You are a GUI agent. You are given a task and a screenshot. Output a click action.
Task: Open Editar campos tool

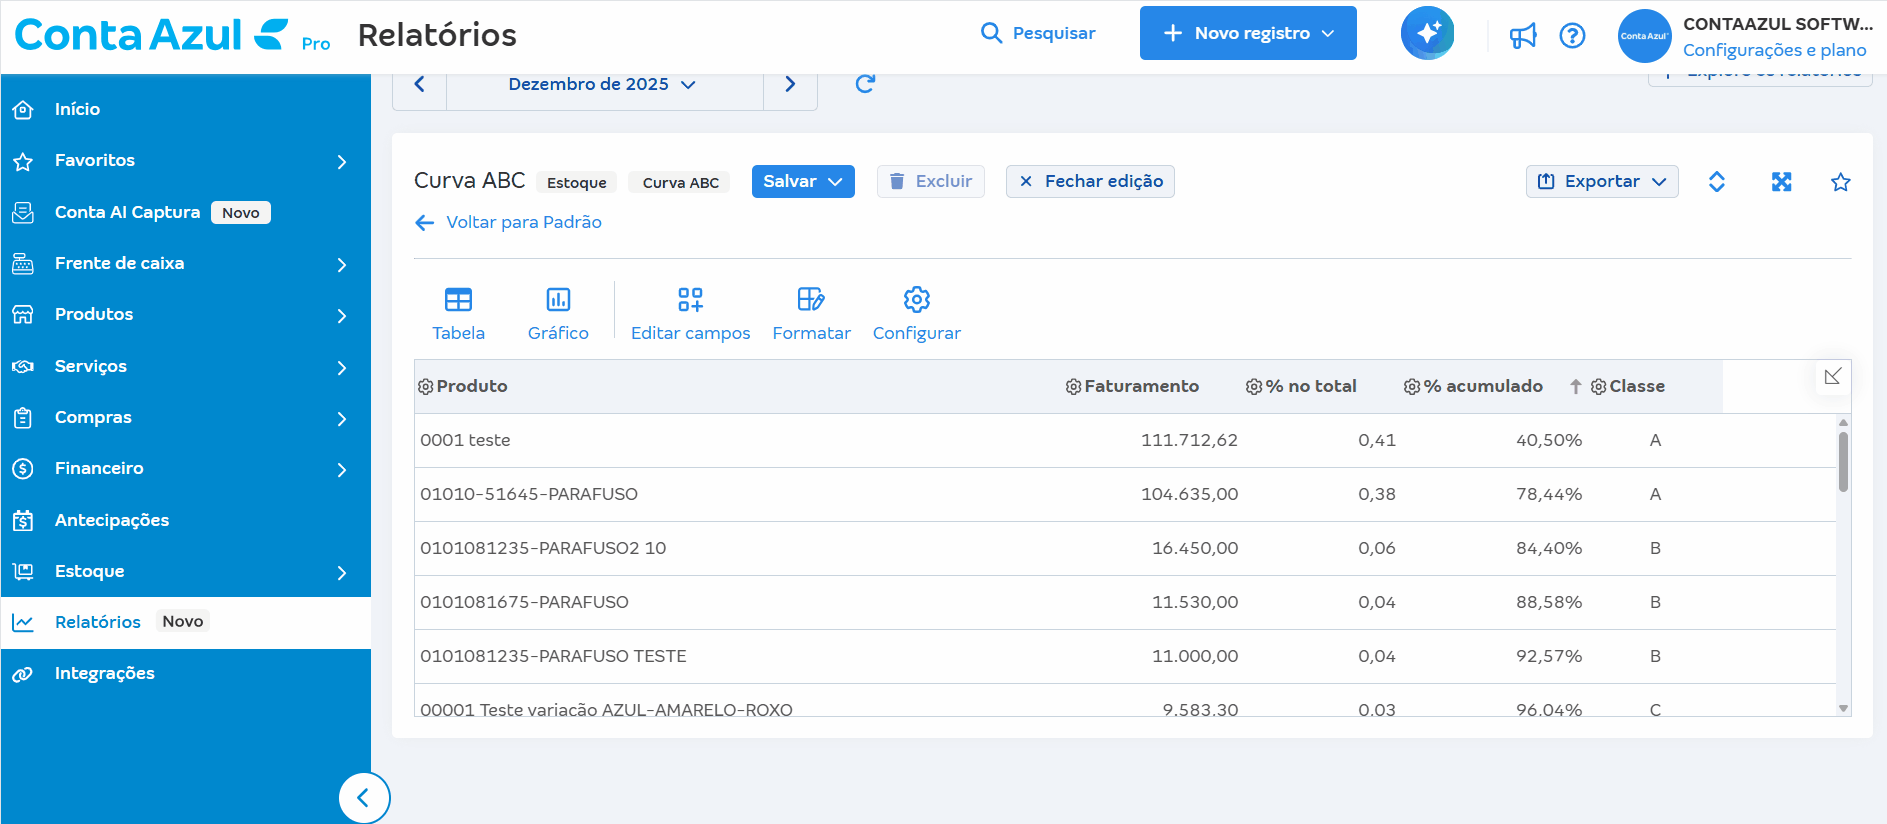pos(690,314)
